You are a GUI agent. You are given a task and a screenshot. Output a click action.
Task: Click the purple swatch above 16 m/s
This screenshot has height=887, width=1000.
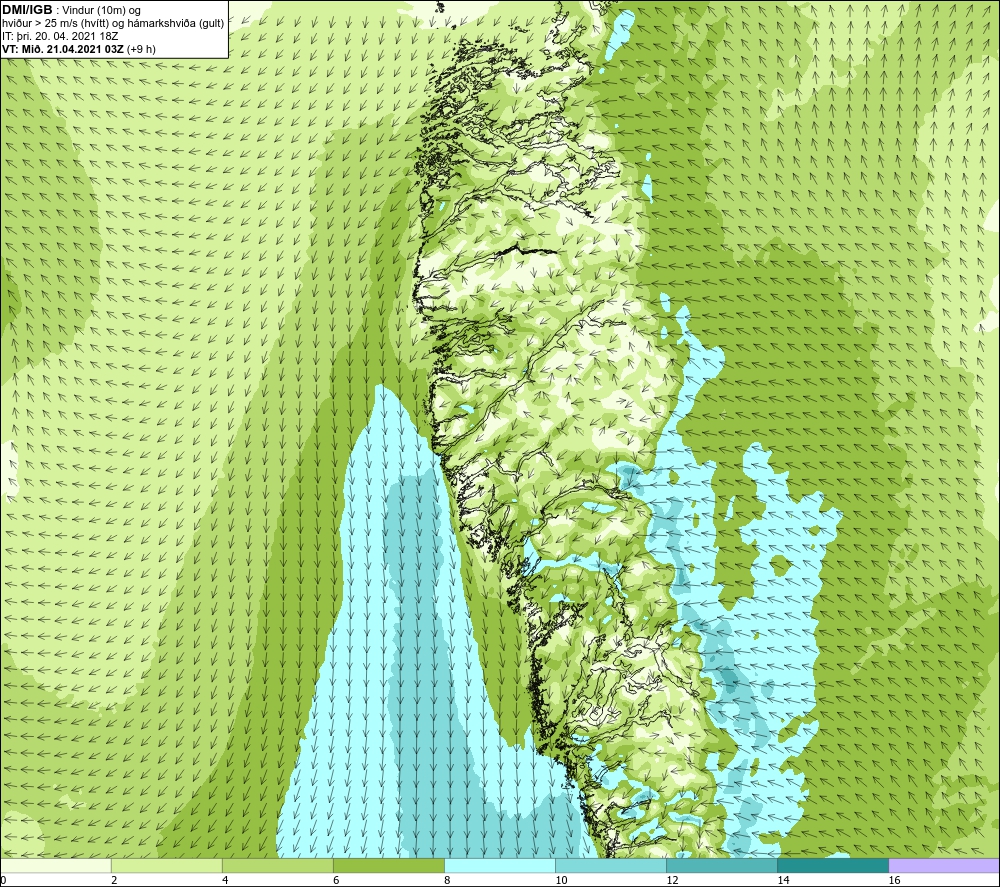[x=943, y=865]
